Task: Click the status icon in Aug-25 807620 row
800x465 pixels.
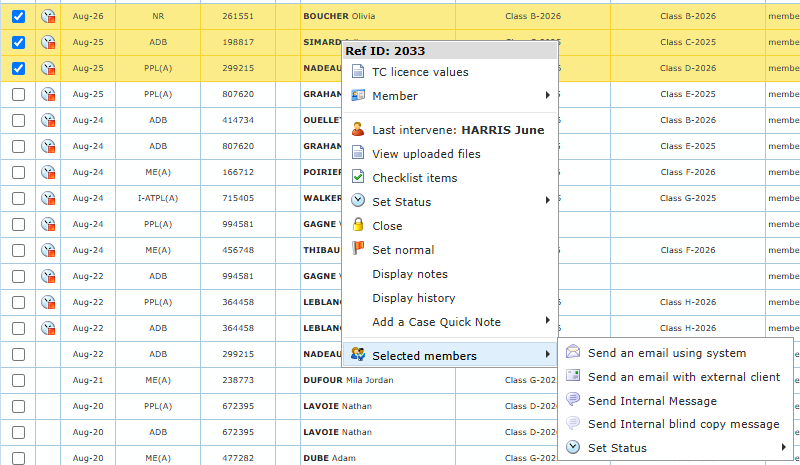Action: click(48, 94)
